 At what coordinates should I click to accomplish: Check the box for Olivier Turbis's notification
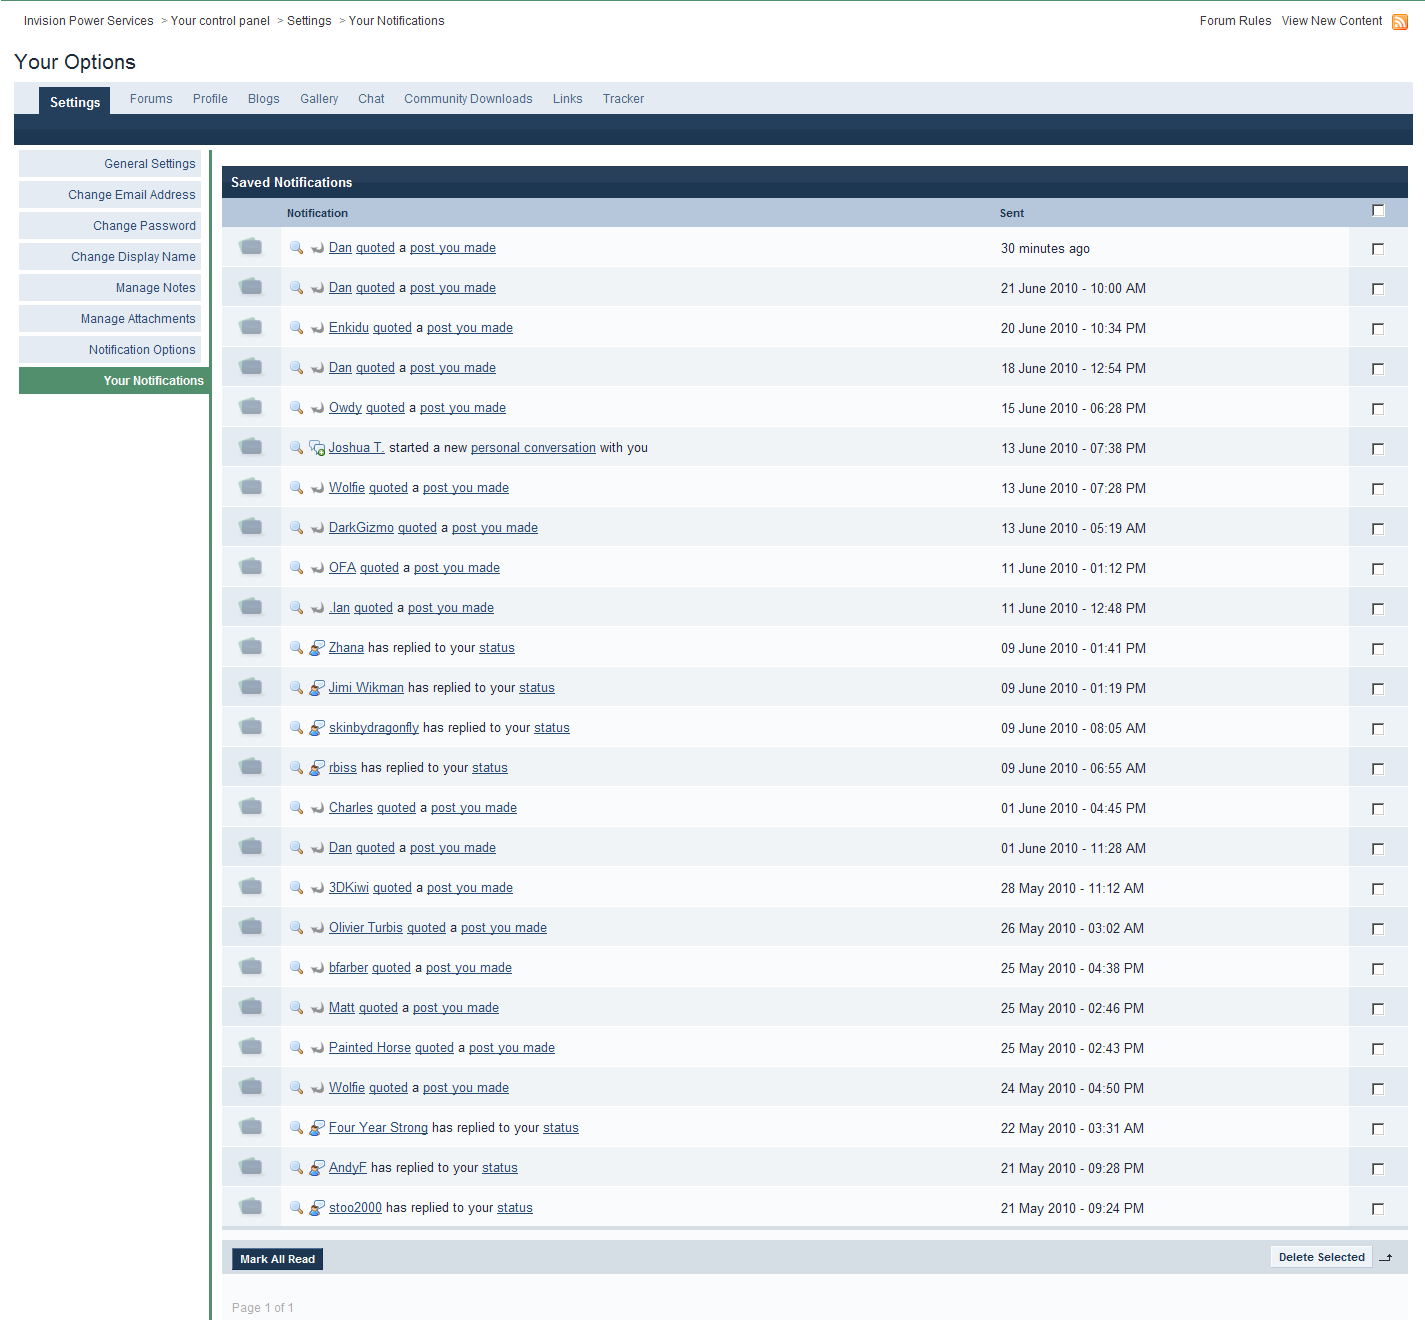point(1378,929)
